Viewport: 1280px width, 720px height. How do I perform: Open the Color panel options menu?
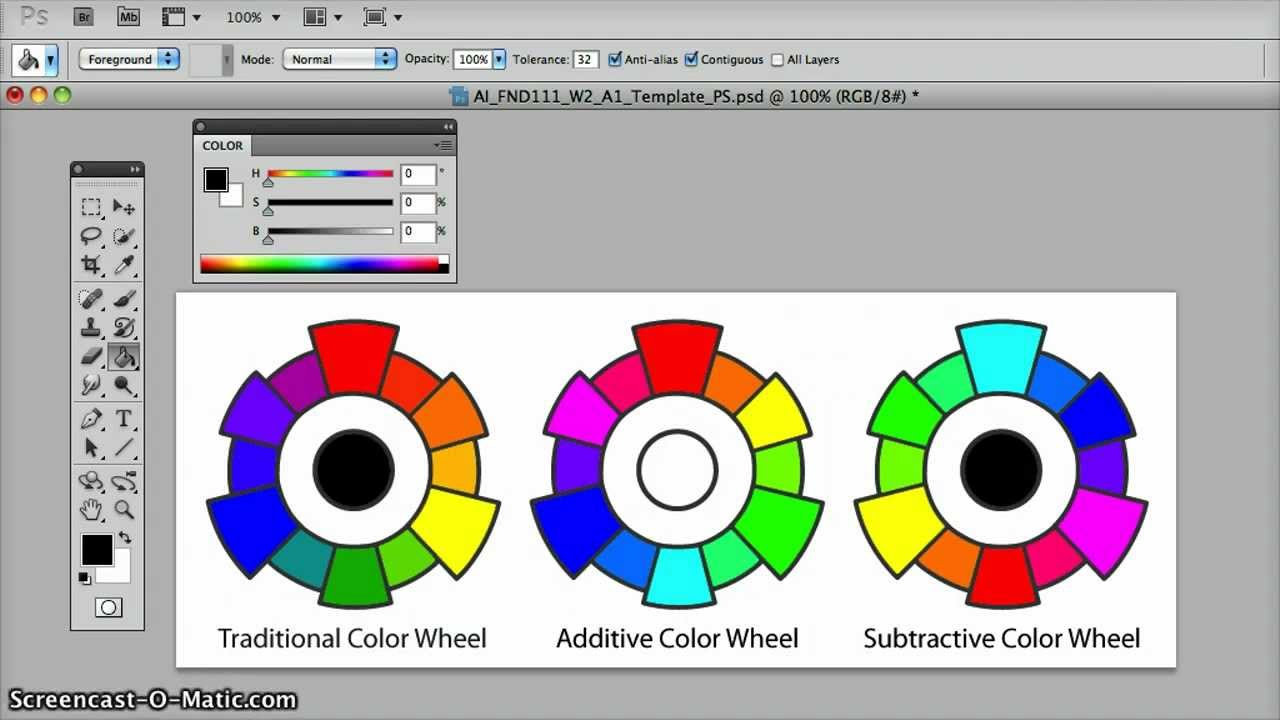(444, 145)
